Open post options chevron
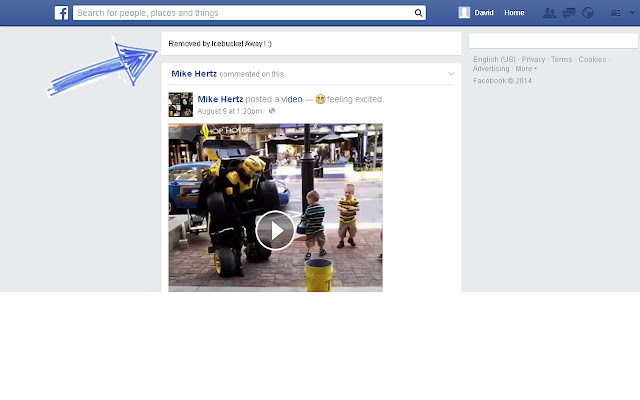 [x=451, y=74]
